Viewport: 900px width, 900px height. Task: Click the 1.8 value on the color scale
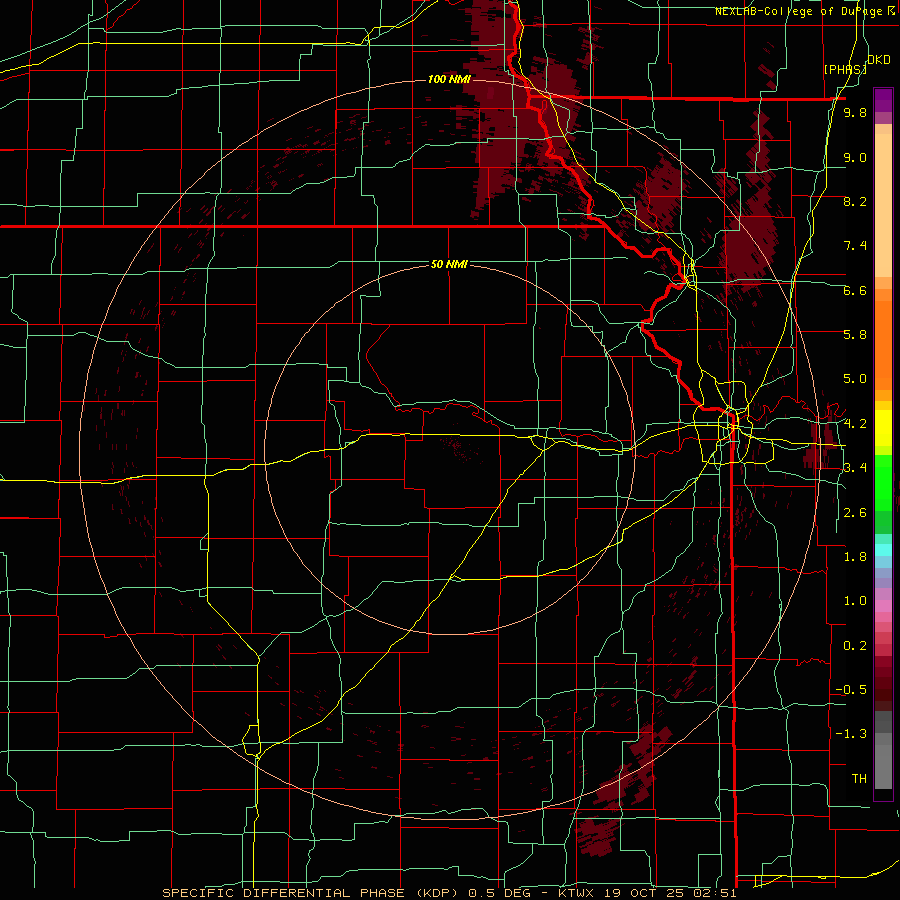click(x=855, y=557)
